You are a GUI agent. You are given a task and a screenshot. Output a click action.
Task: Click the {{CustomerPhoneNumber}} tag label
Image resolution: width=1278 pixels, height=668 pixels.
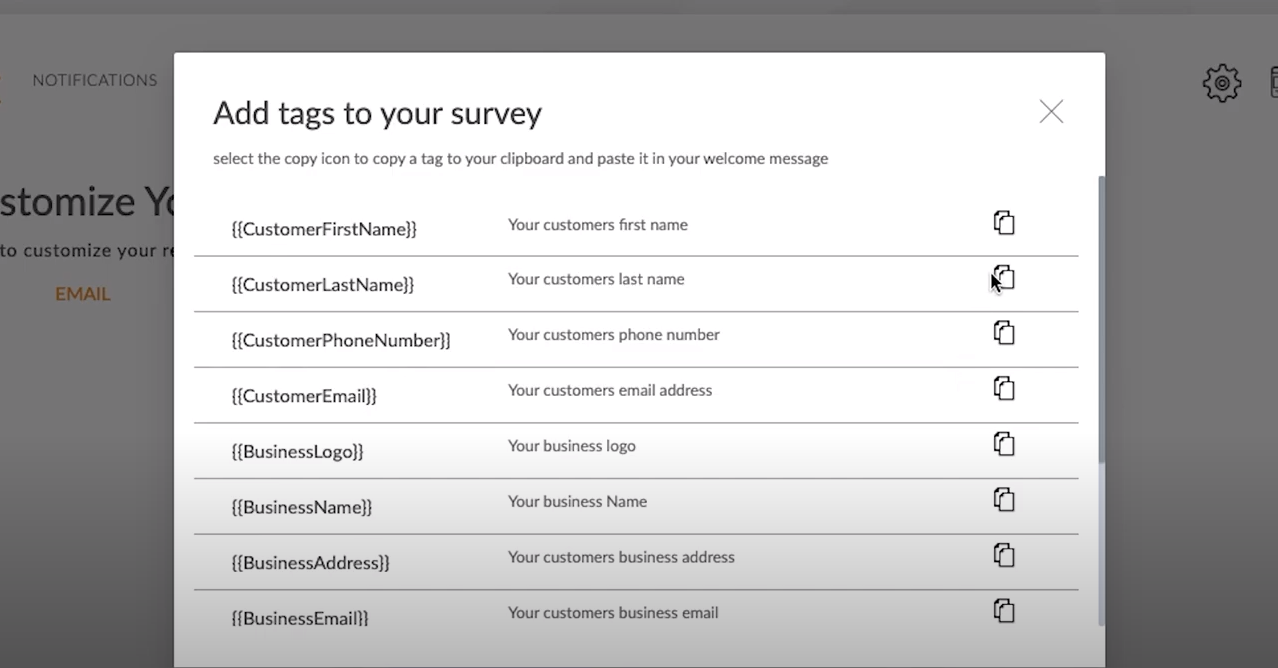point(341,341)
